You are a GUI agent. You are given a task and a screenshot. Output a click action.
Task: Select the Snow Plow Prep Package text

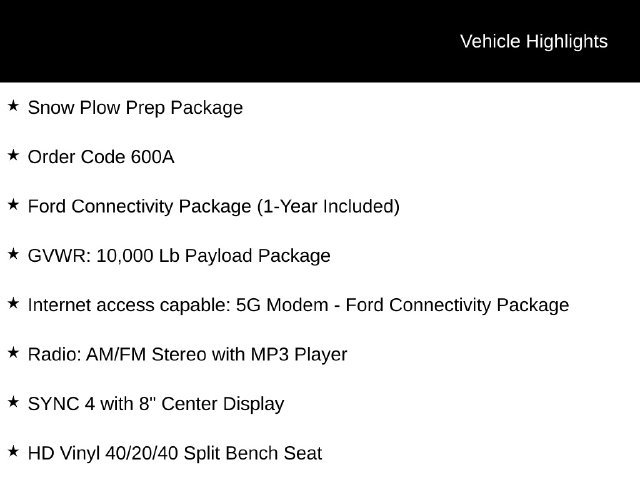(136, 108)
